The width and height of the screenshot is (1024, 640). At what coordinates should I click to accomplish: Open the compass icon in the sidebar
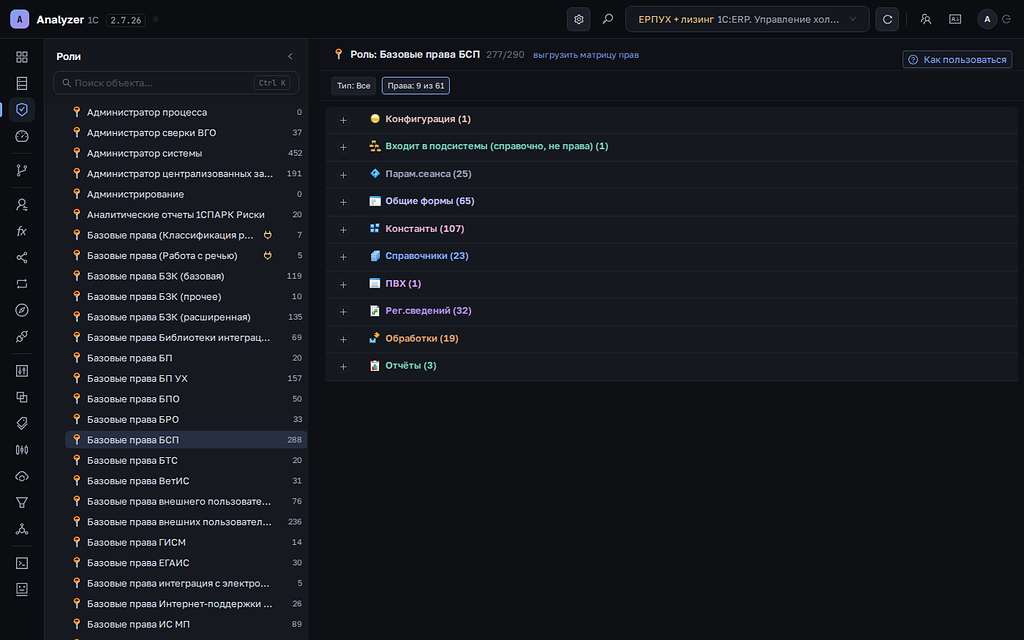tap(22, 310)
